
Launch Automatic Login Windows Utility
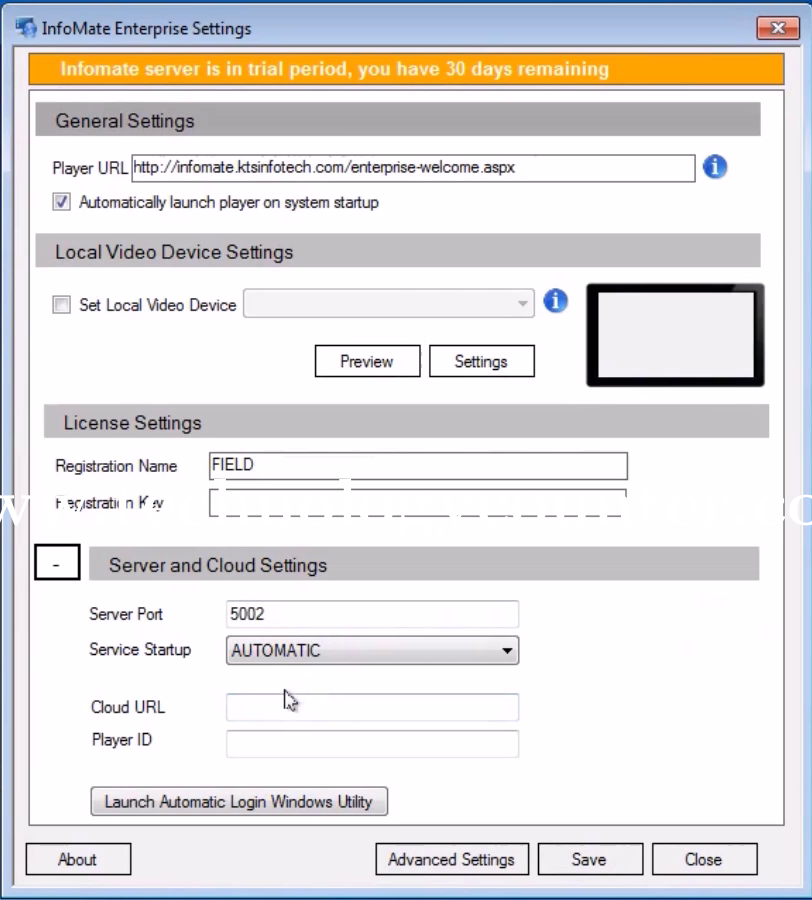pyautogui.click(x=239, y=801)
